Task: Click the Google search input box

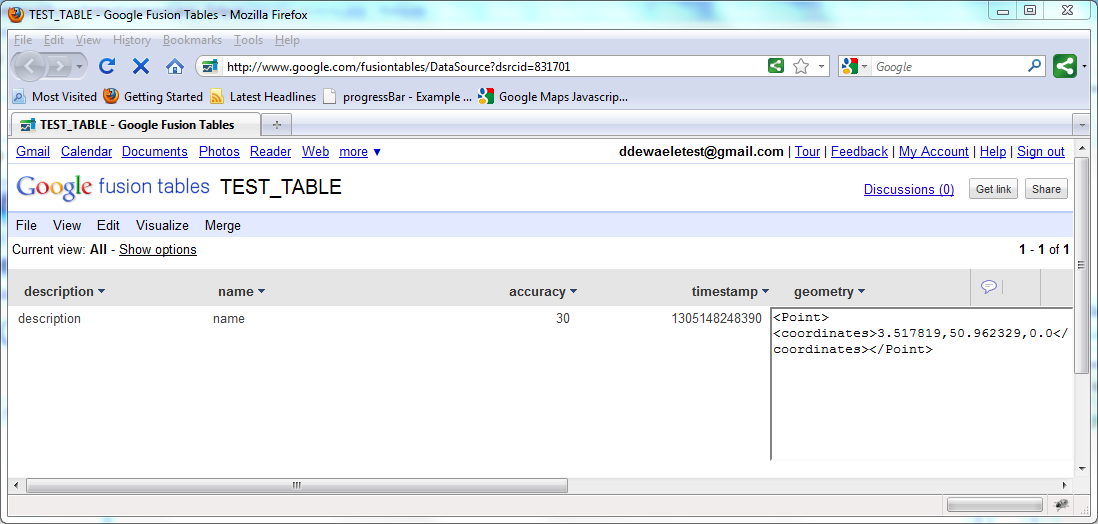Action: click(949, 67)
